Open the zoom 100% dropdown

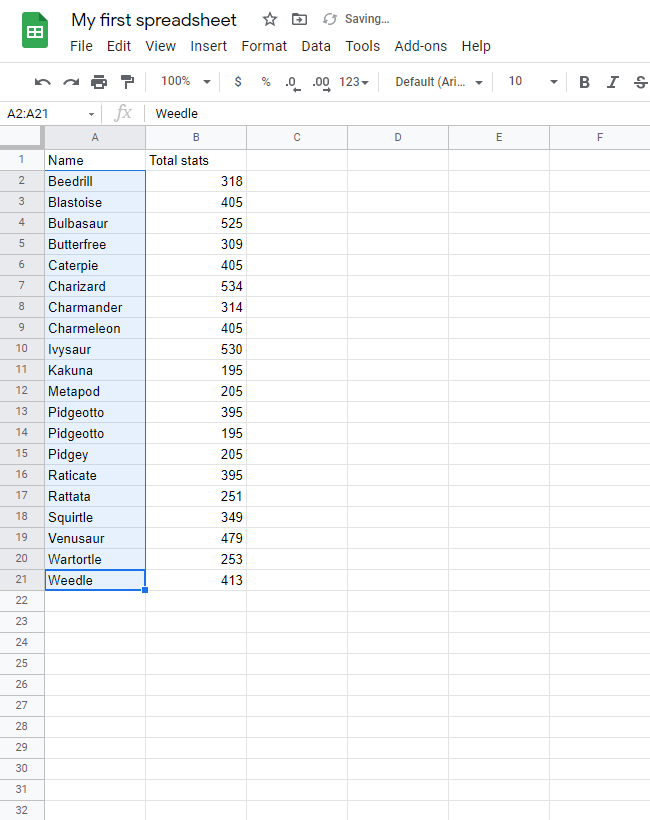click(x=186, y=82)
